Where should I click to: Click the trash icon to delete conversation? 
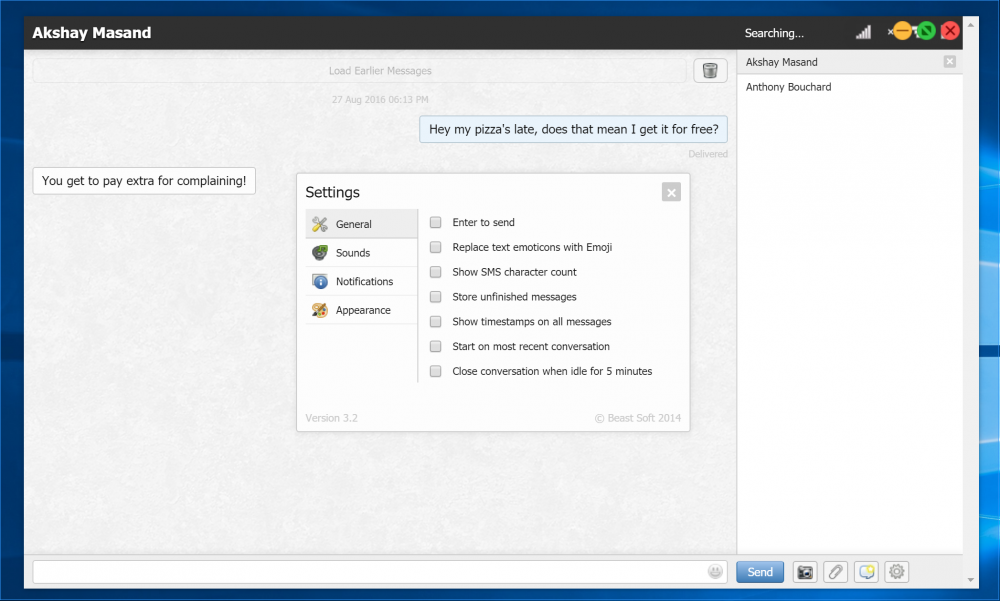(x=710, y=70)
